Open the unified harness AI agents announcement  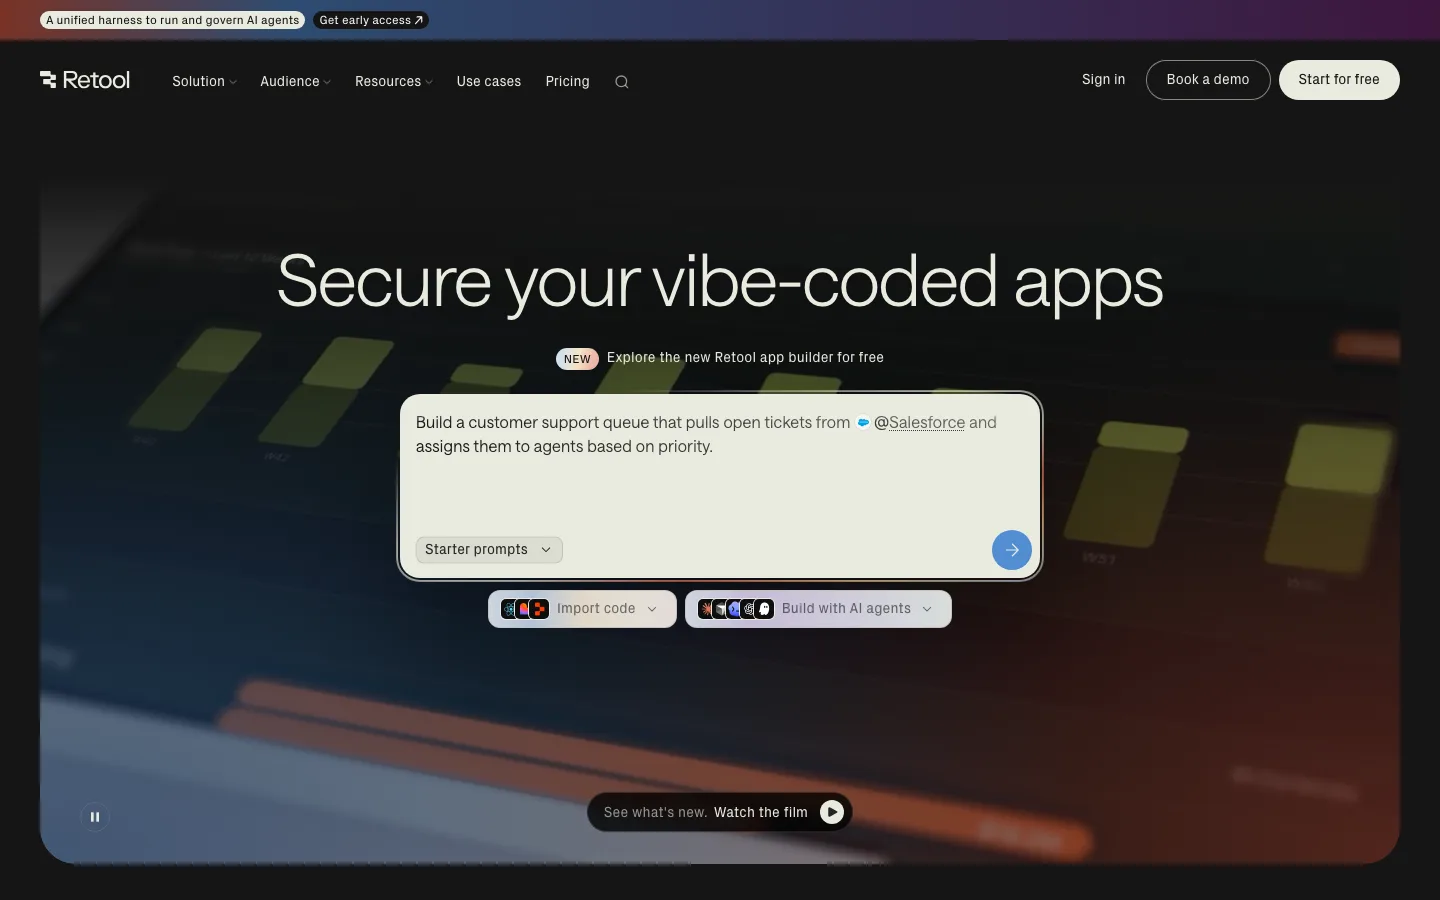click(x=173, y=20)
